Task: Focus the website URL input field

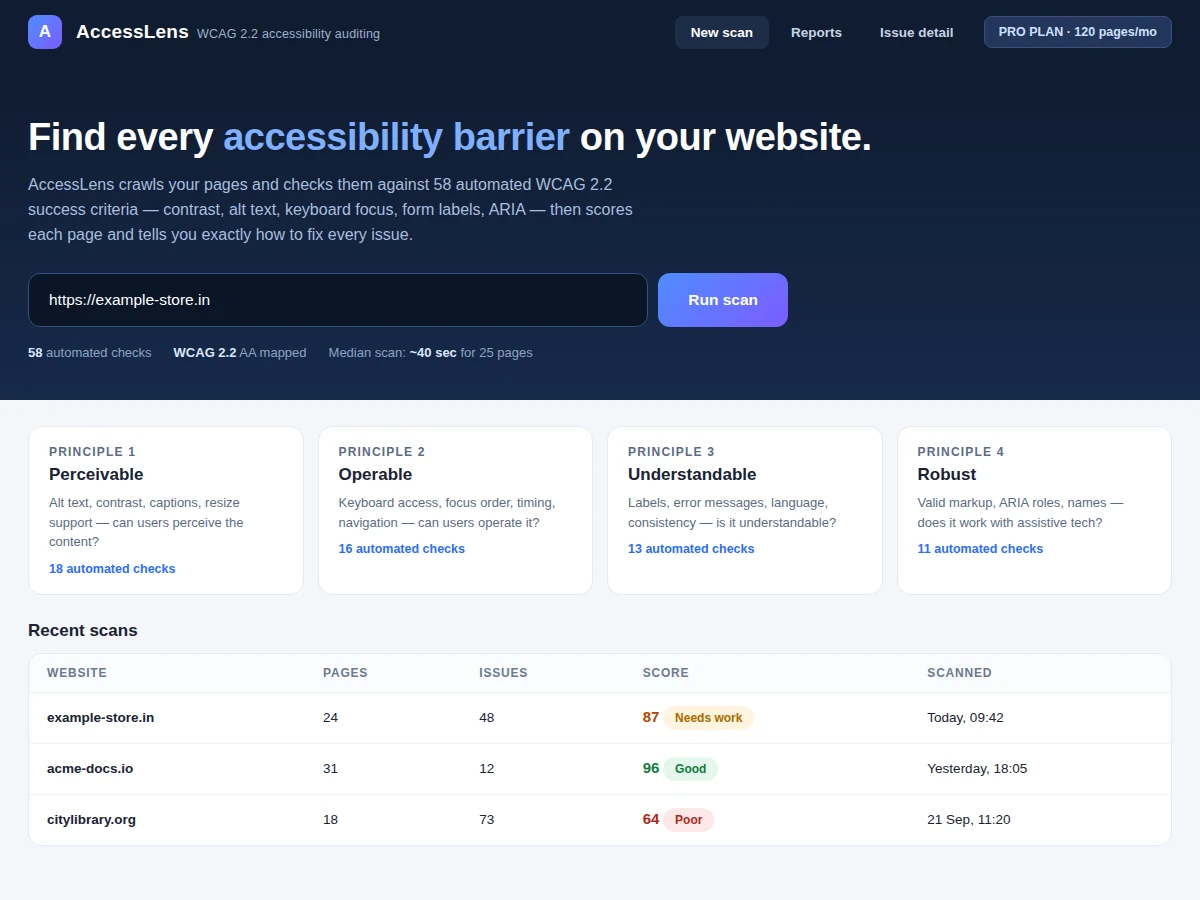Action: (x=338, y=300)
